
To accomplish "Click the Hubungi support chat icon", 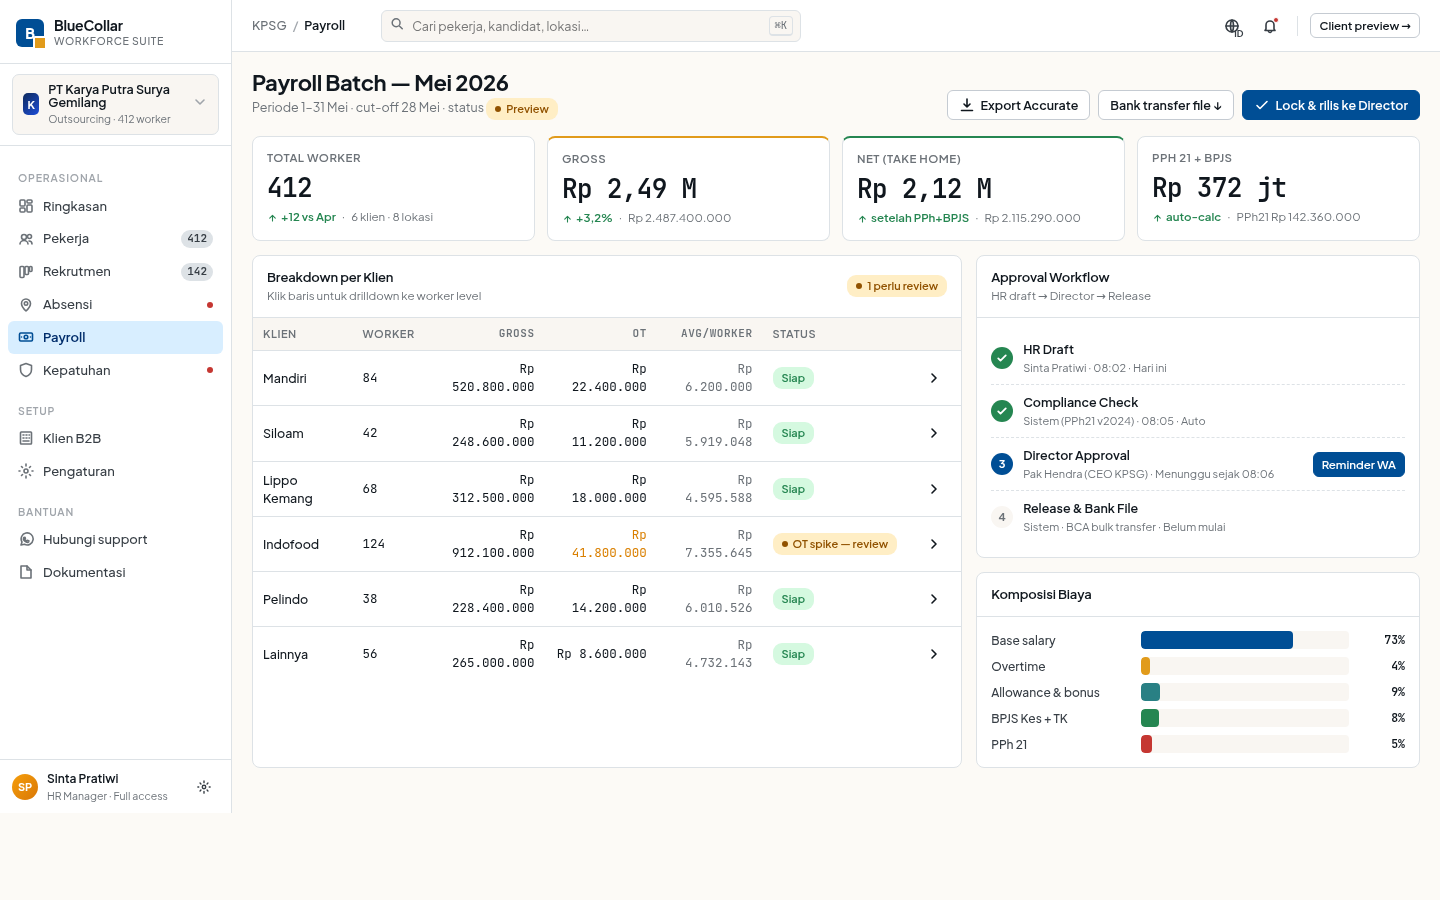I will (x=26, y=540).
